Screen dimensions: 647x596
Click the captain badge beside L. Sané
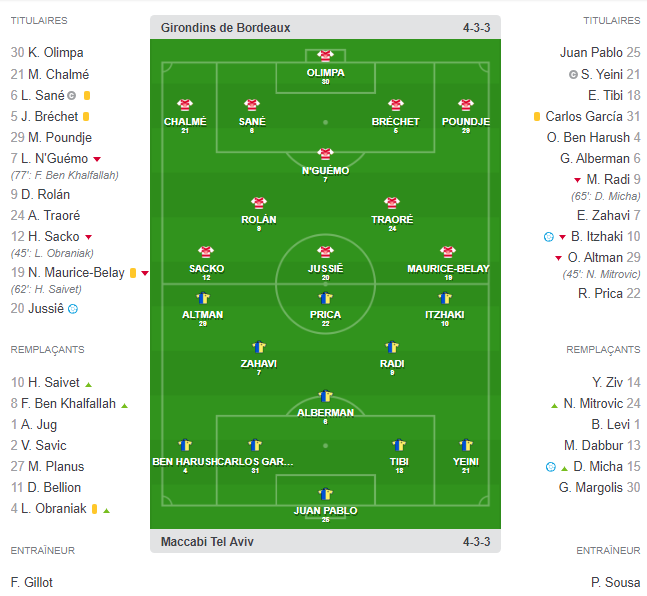click(71, 96)
